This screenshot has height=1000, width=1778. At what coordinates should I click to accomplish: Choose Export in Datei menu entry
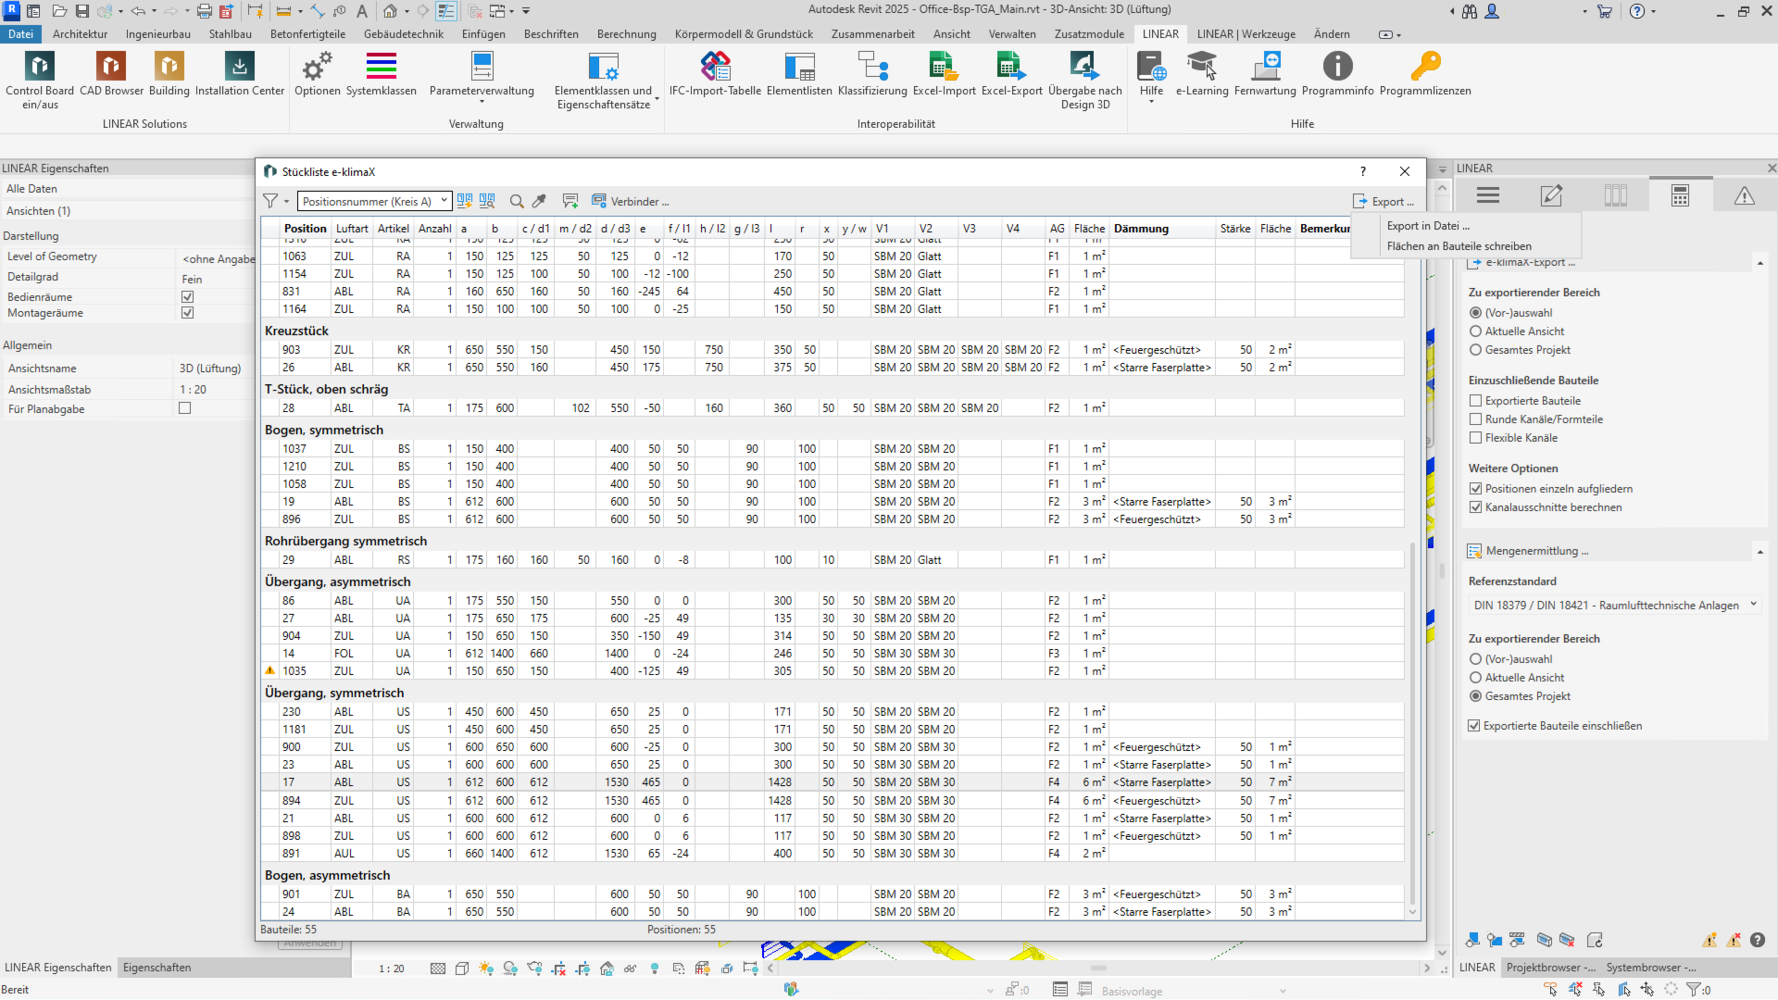tap(1428, 226)
